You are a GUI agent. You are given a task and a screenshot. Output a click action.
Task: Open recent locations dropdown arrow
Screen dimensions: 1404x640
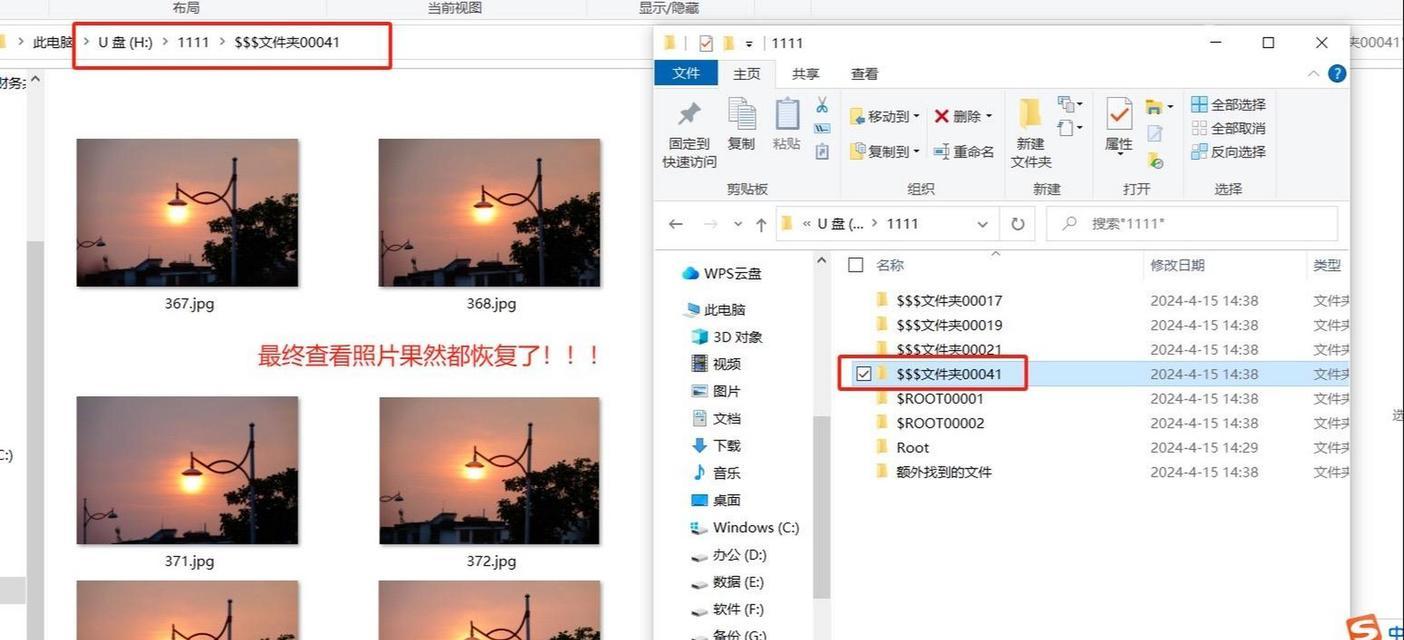point(738,224)
